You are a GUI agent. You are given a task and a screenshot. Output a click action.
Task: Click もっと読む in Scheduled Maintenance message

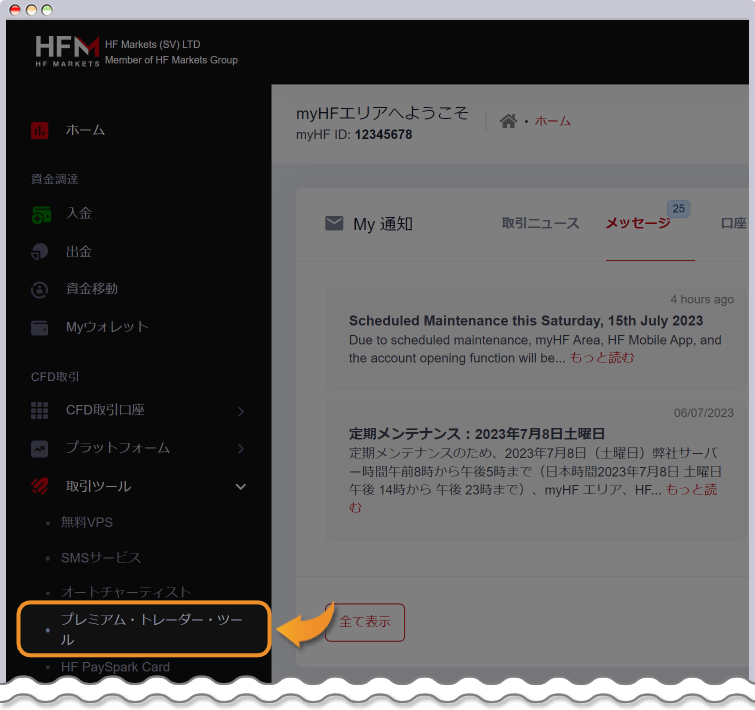point(602,358)
